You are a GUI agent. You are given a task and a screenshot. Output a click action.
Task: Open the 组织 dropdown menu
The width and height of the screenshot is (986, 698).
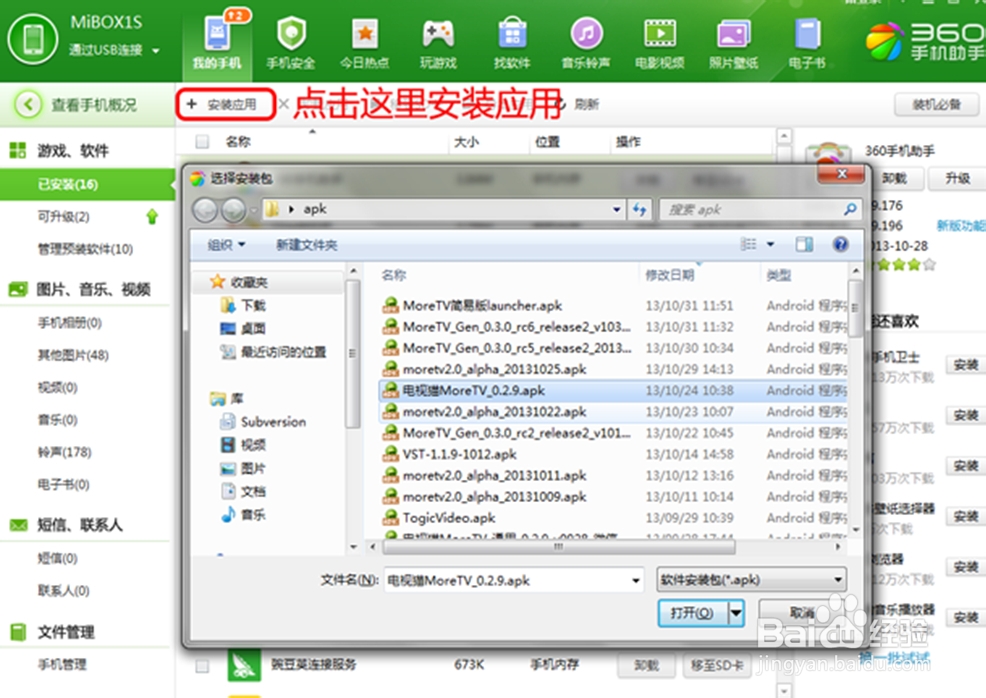(226, 245)
